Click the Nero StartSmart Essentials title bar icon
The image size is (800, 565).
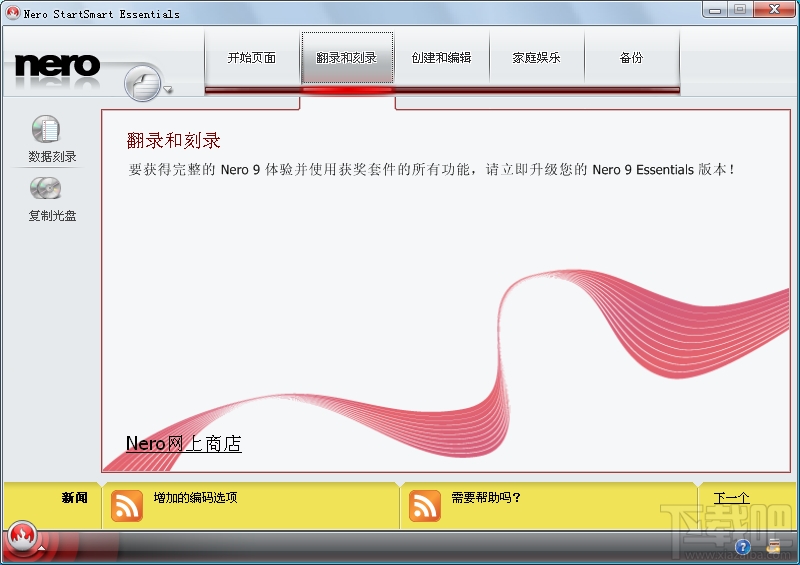pyautogui.click(x=13, y=13)
